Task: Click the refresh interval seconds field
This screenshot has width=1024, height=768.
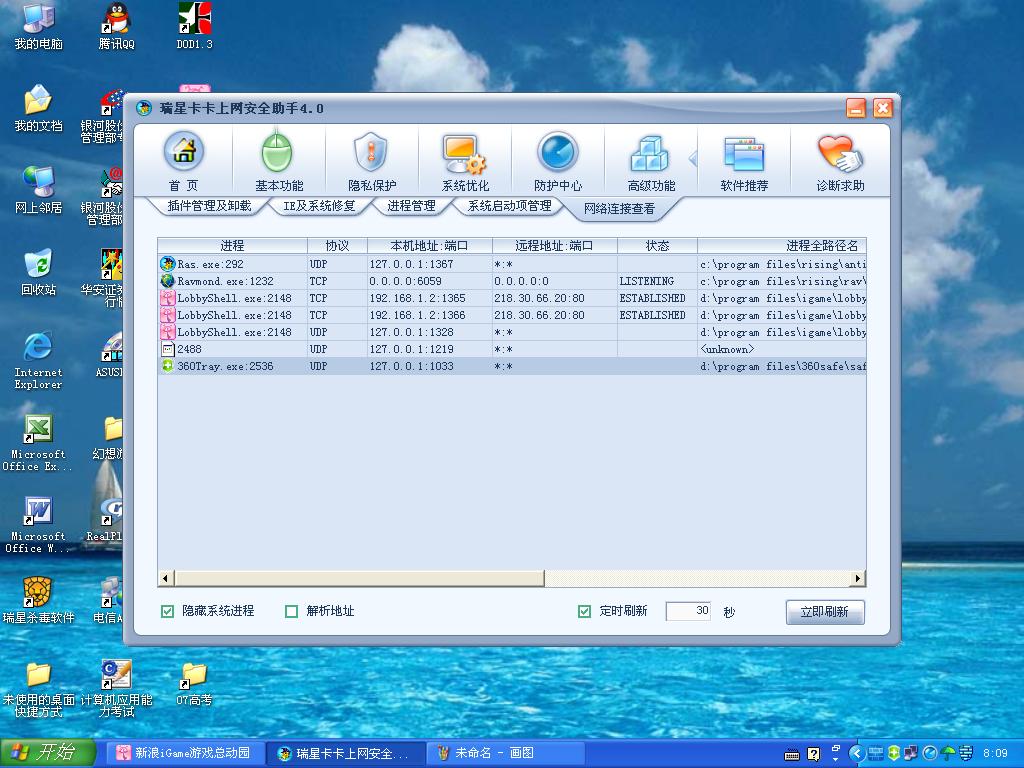Action: coord(688,611)
